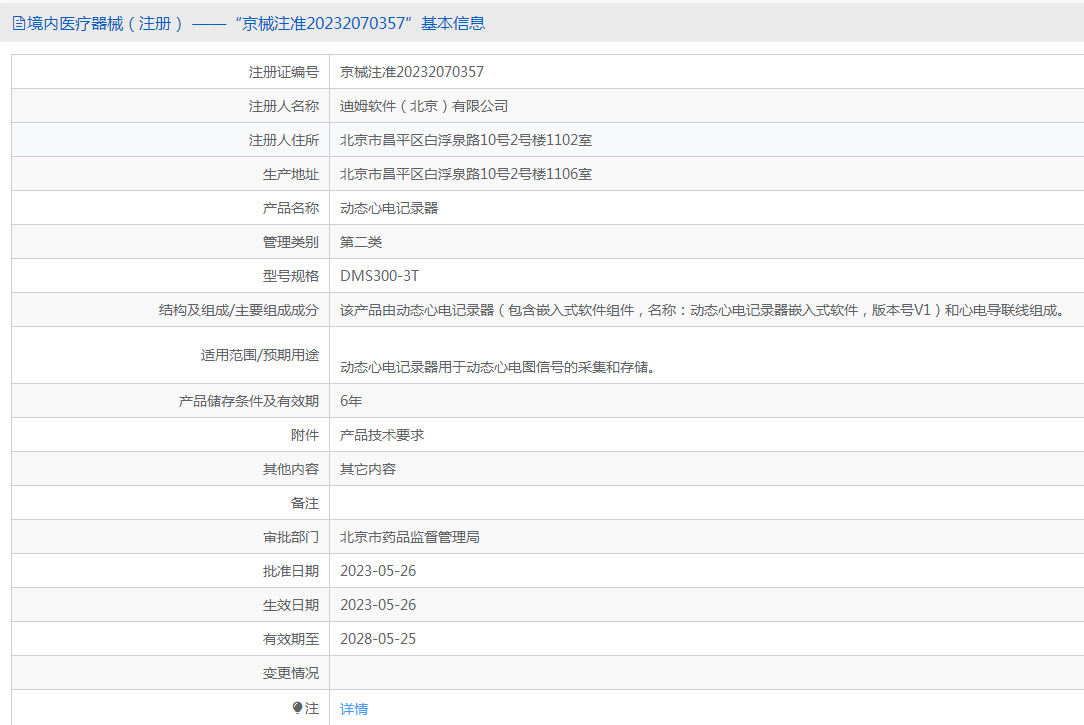
Task: Click the 管理类别 label
Action: point(290,242)
